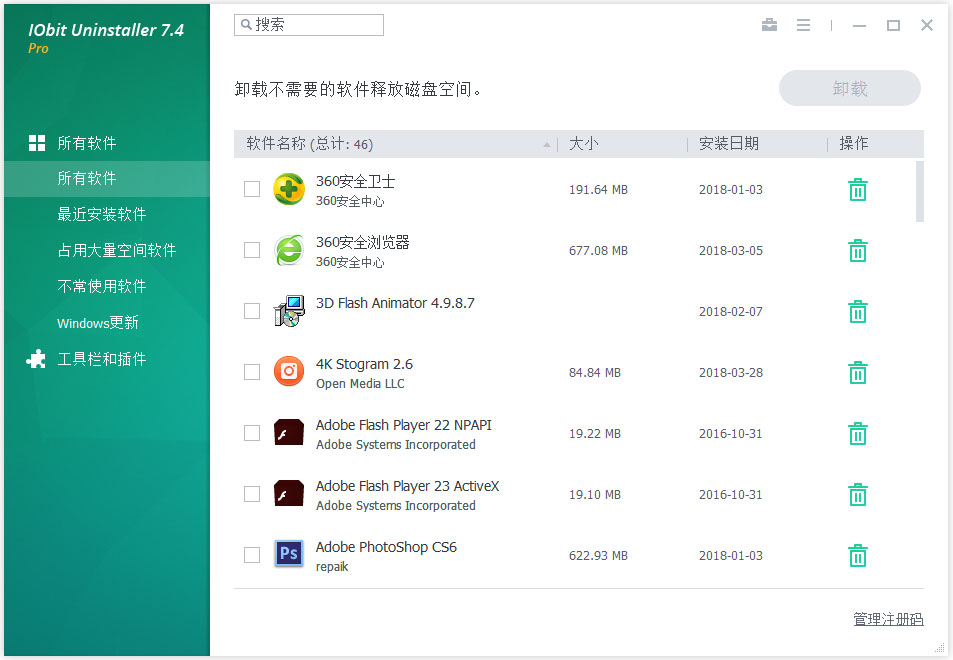Open 最近安装软件 in the sidebar
This screenshot has height=660, width=953.
(102, 214)
